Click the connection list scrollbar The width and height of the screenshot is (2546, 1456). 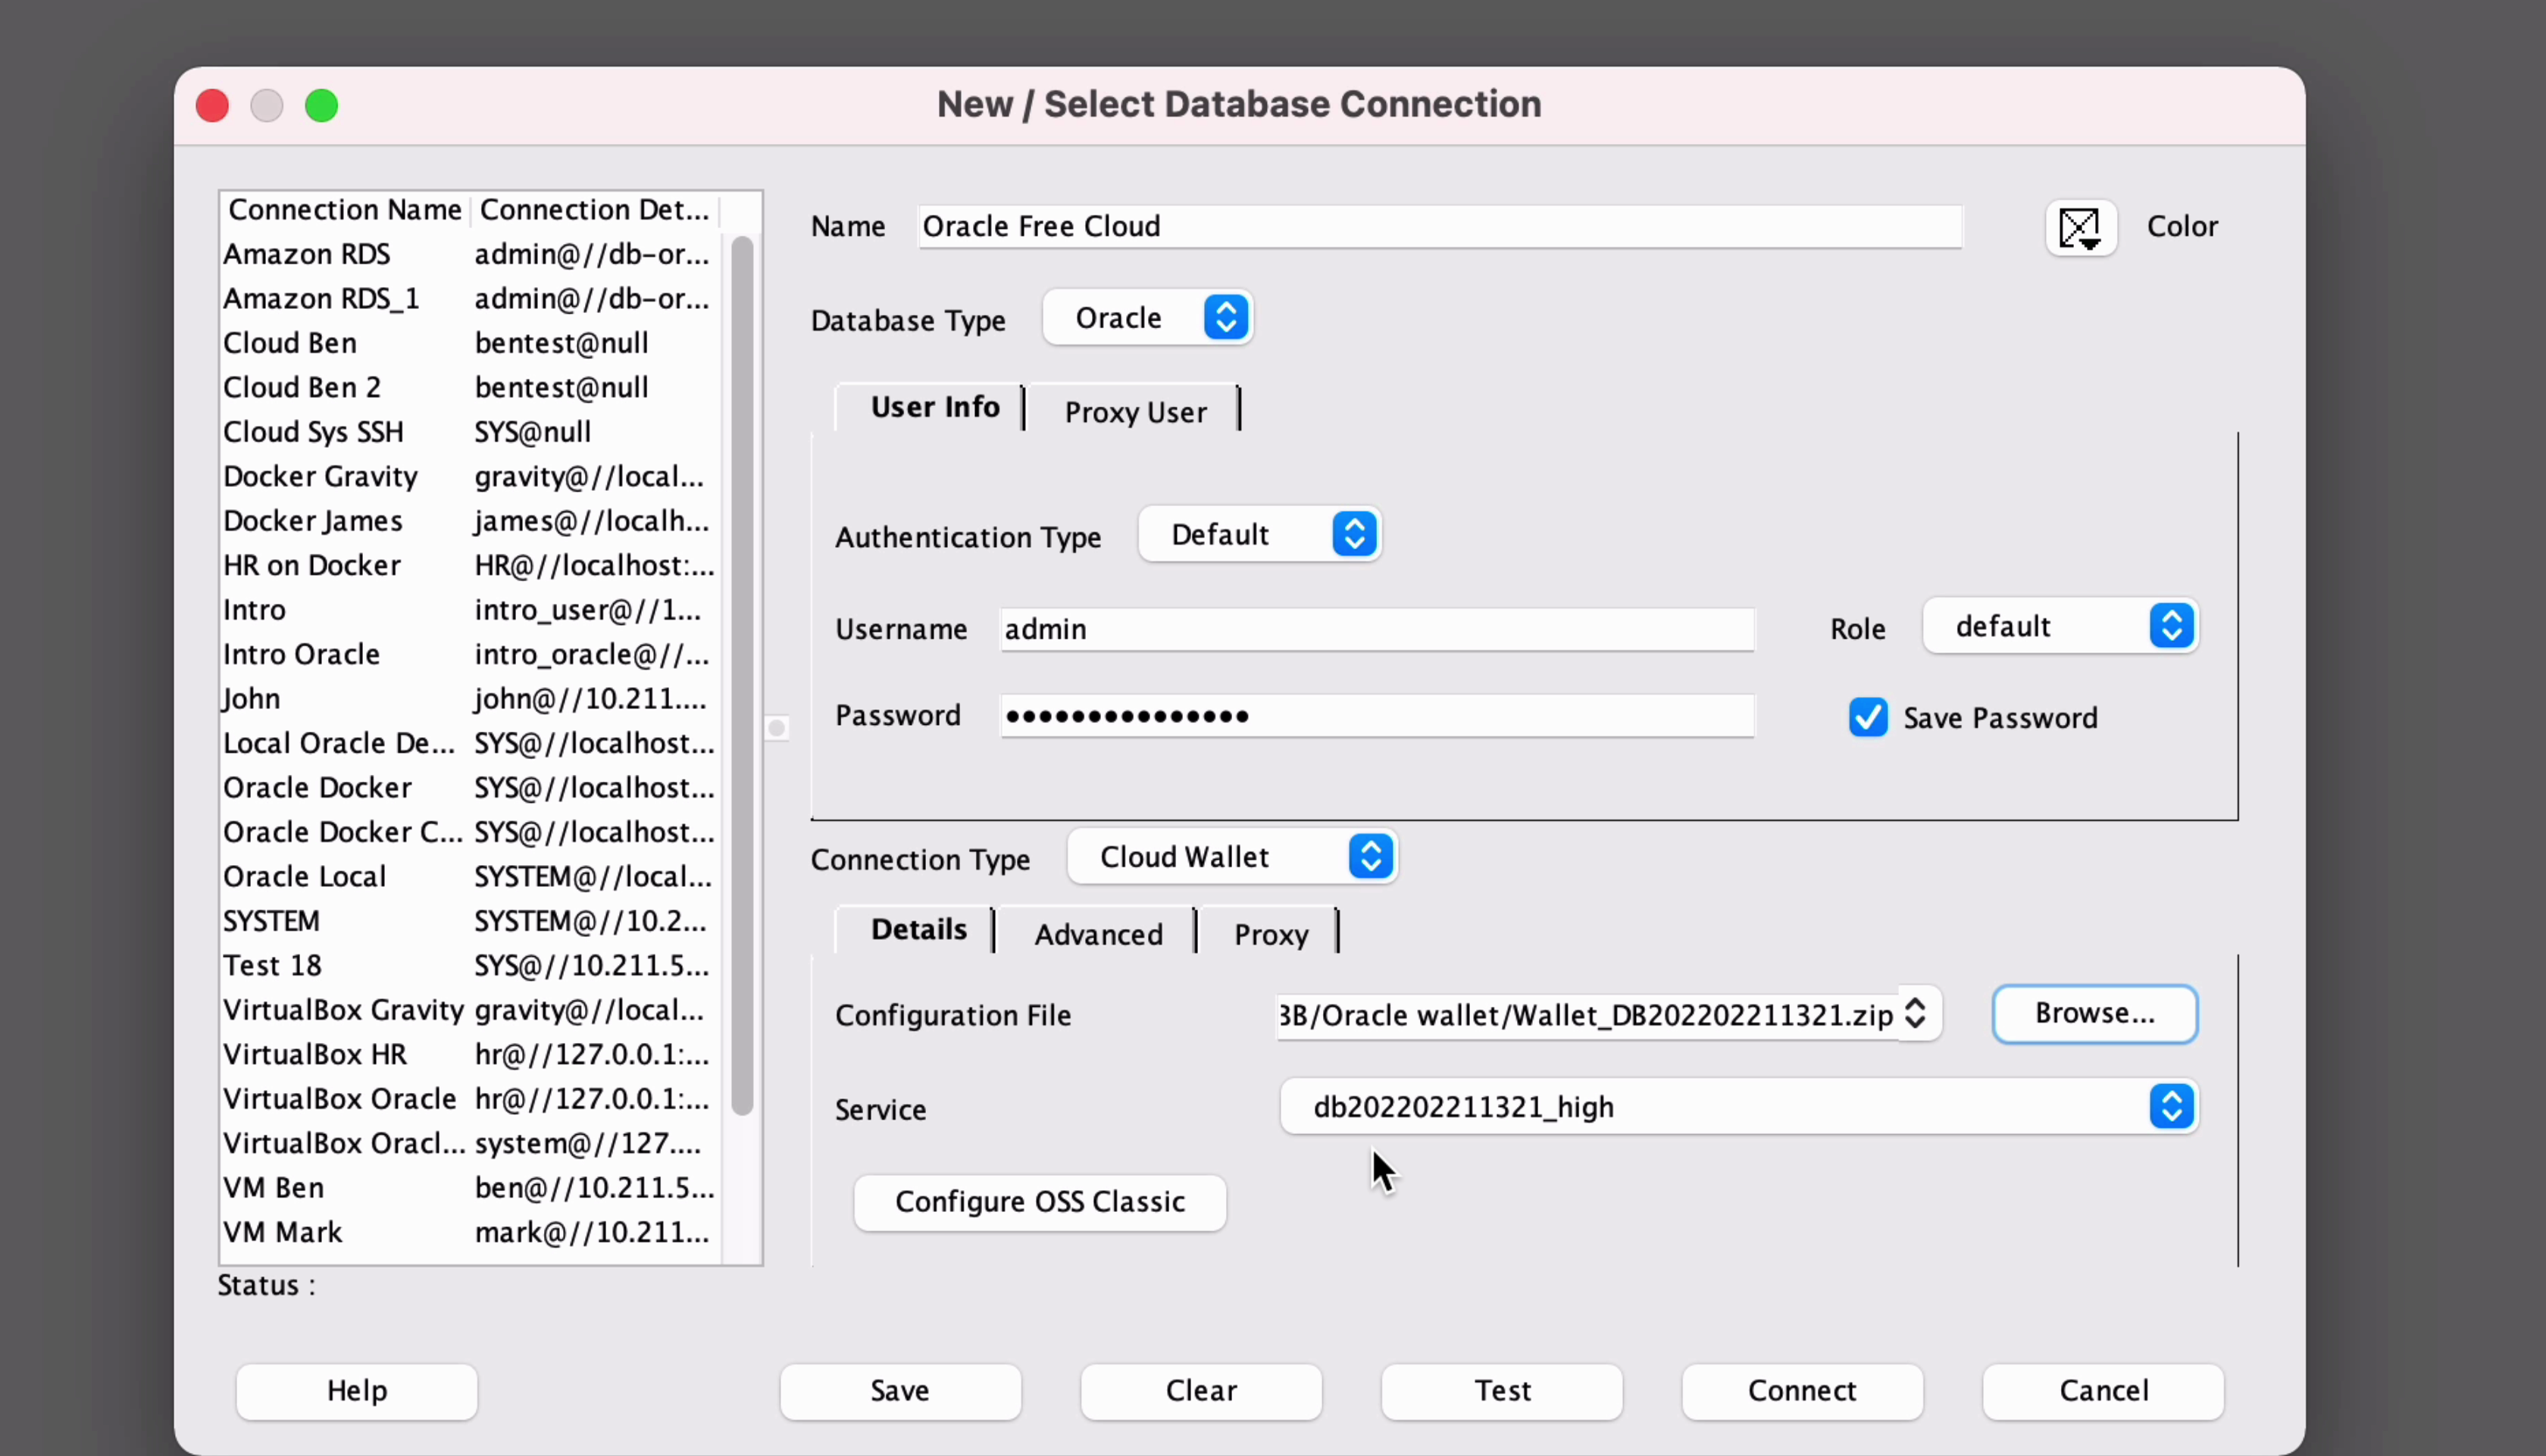point(741,675)
